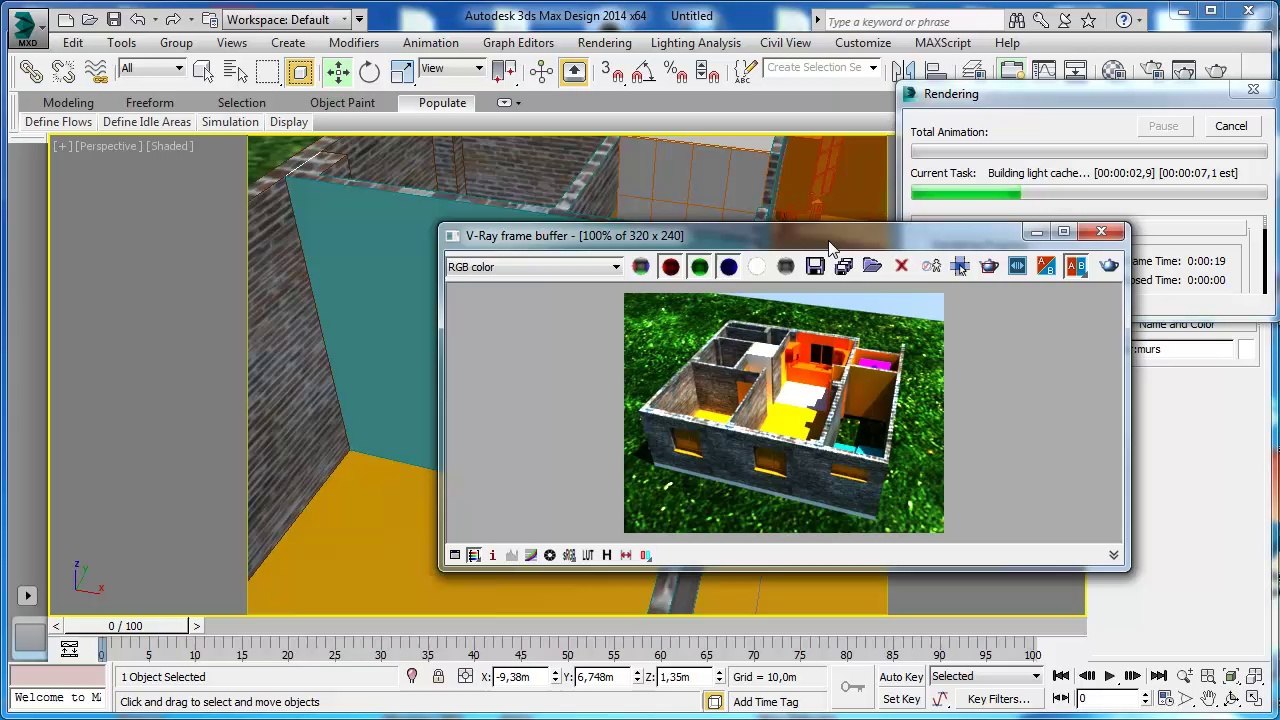
Task: Open the Graph Editors menu
Action: pos(518,43)
